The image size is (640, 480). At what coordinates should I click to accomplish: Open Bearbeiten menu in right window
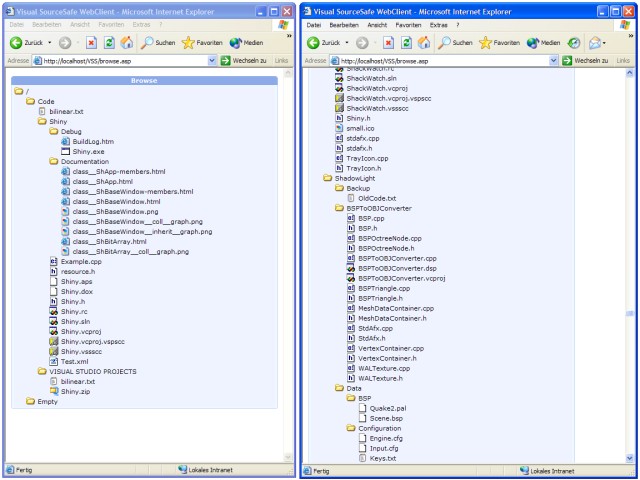(x=344, y=25)
